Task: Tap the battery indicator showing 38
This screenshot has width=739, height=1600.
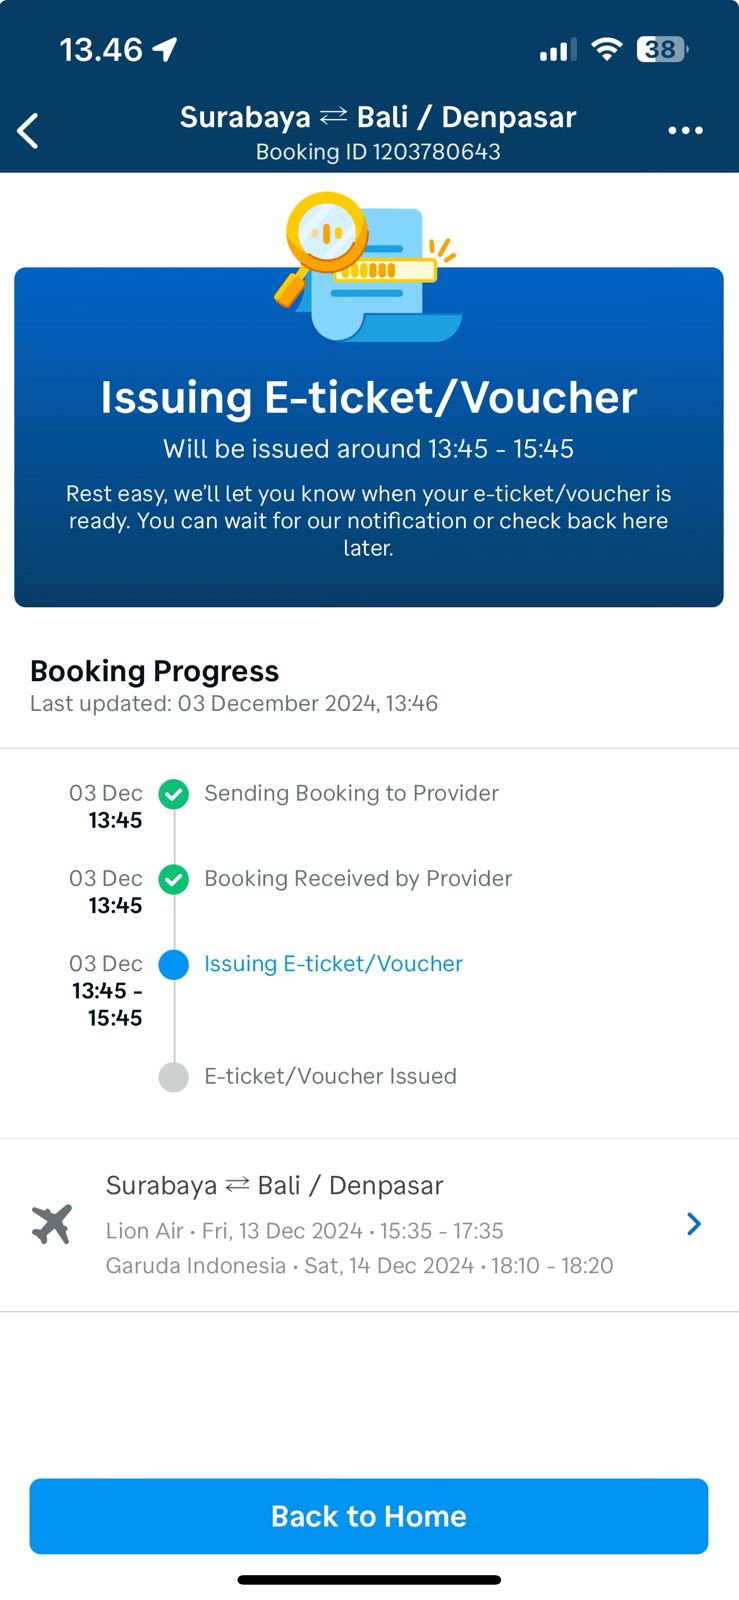Action: (661, 49)
